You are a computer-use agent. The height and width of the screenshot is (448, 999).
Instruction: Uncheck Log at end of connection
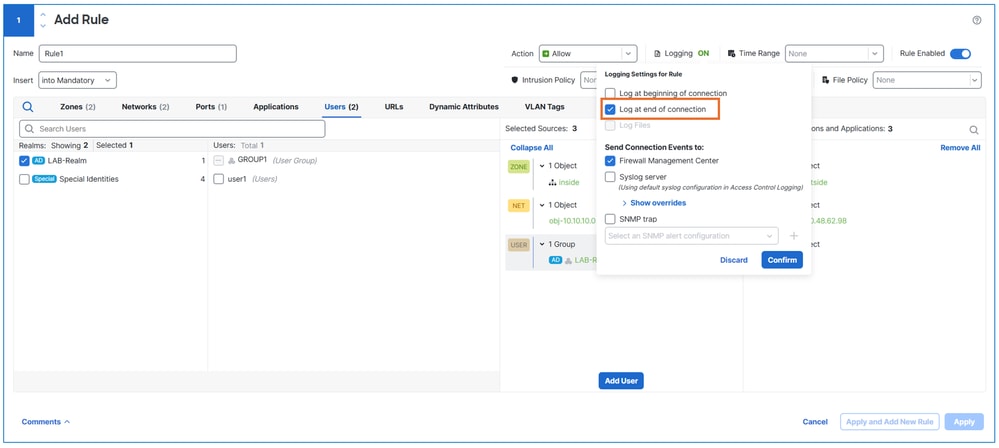[610, 110]
